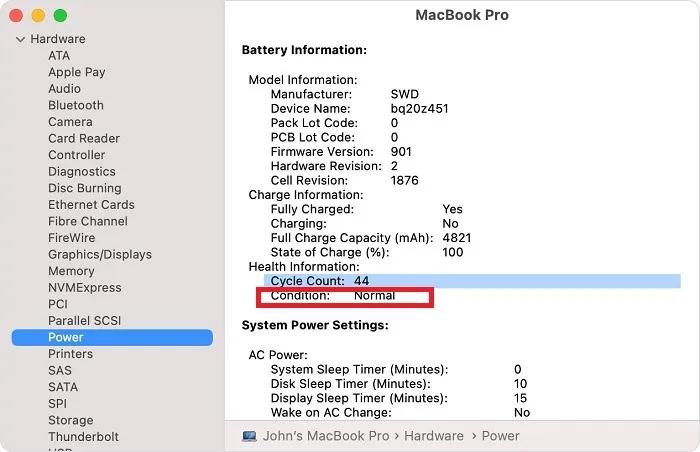The width and height of the screenshot is (700, 452).
Task: Open the Storage section
Action: (x=70, y=420)
